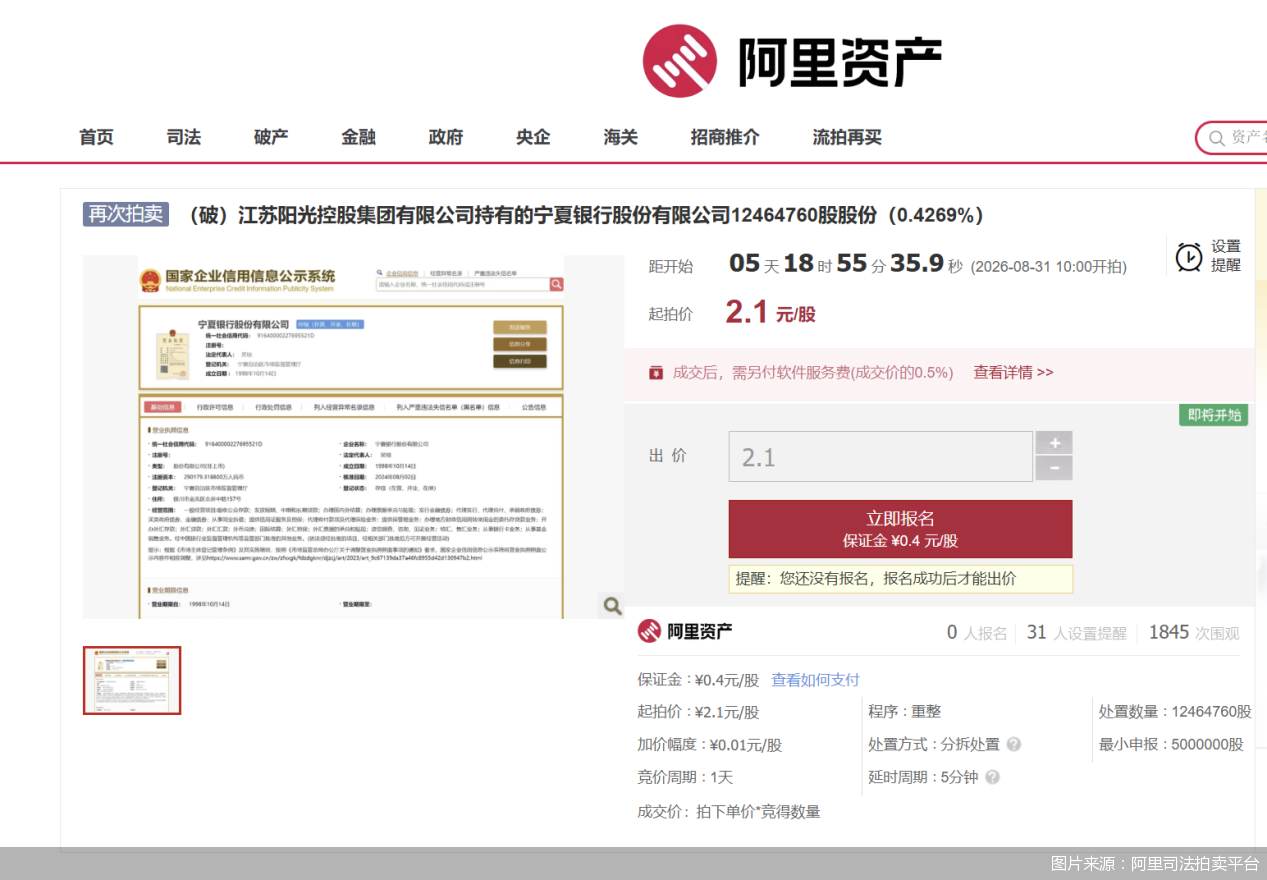The image size is (1267, 880).
Task: Open 查看如何支付 link
Action: click(815, 679)
